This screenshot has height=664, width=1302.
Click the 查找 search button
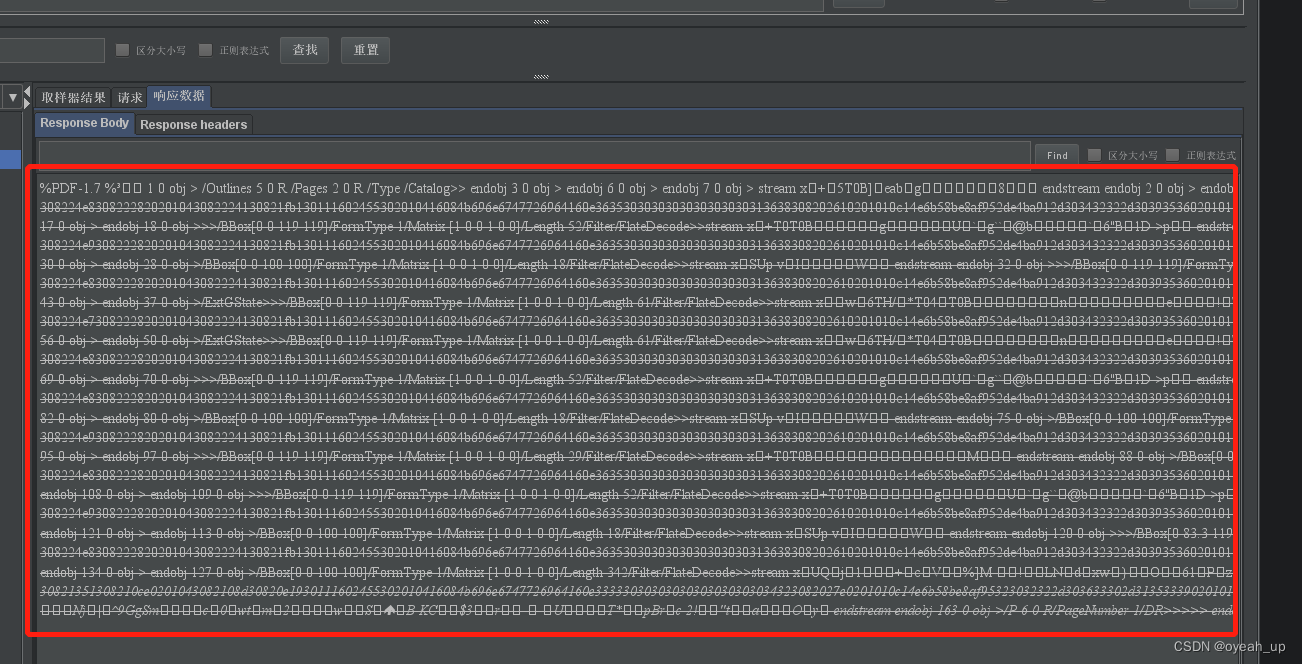coord(305,50)
